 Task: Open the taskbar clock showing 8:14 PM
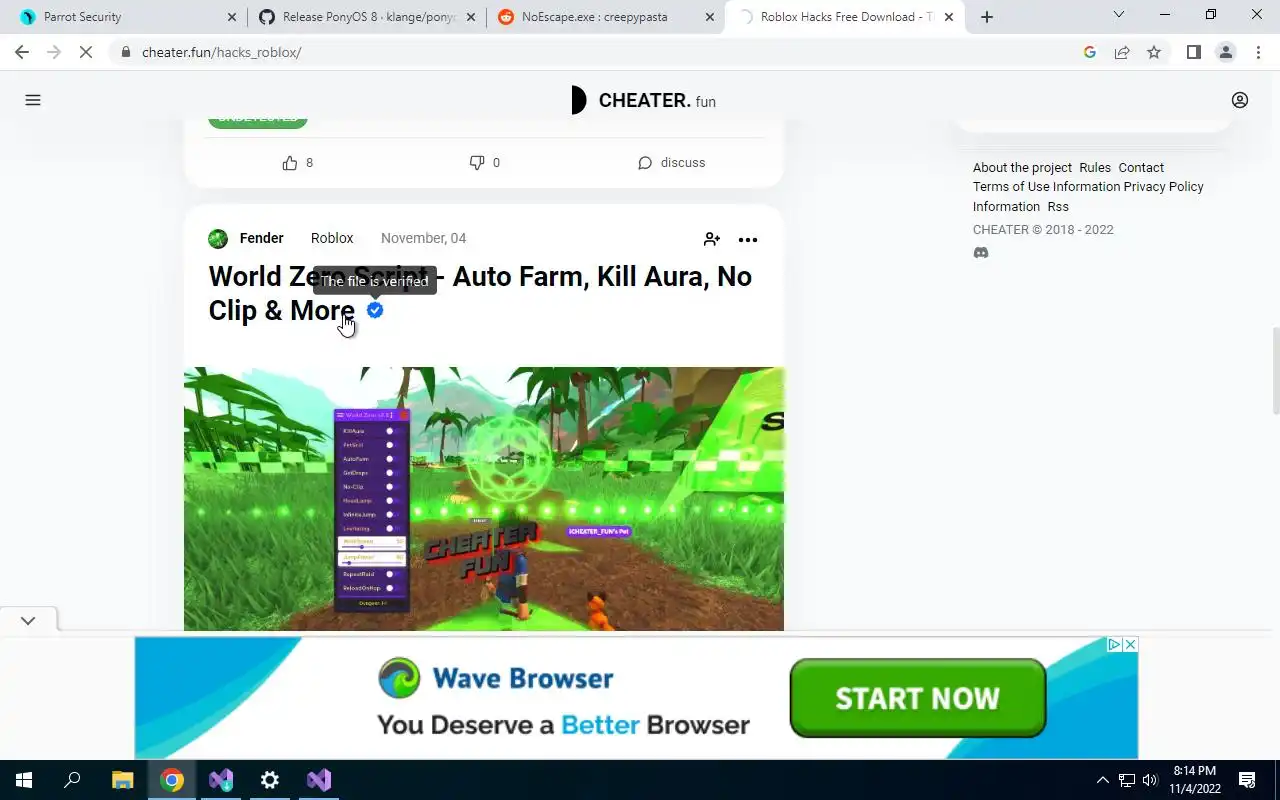[x=1195, y=780]
